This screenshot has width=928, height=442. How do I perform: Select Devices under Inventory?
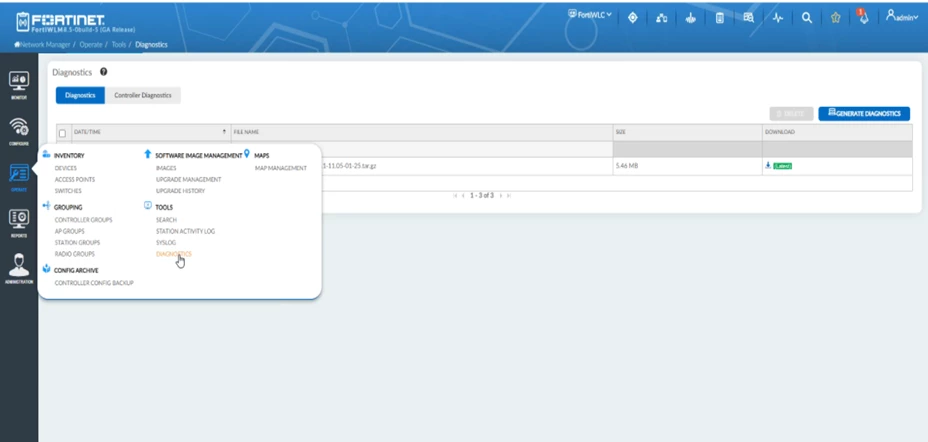coord(66,168)
